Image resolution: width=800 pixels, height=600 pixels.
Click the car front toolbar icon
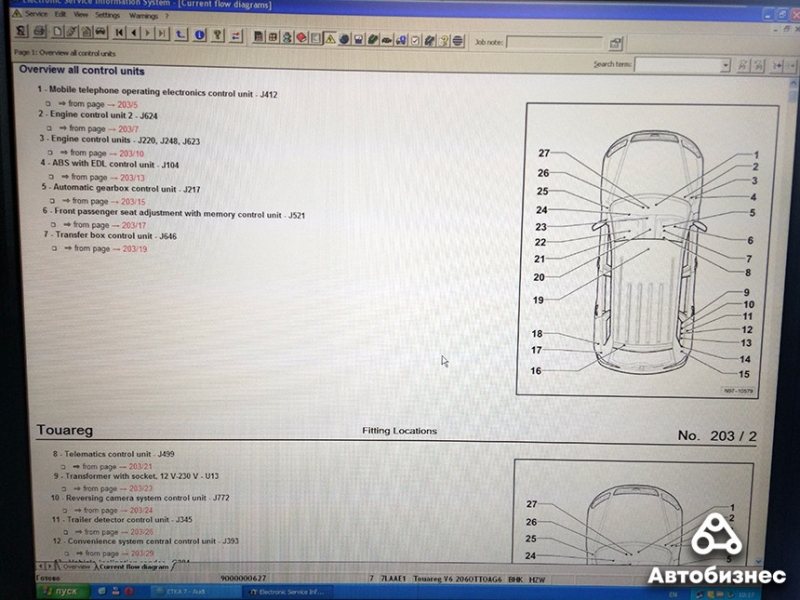click(x=101, y=33)
